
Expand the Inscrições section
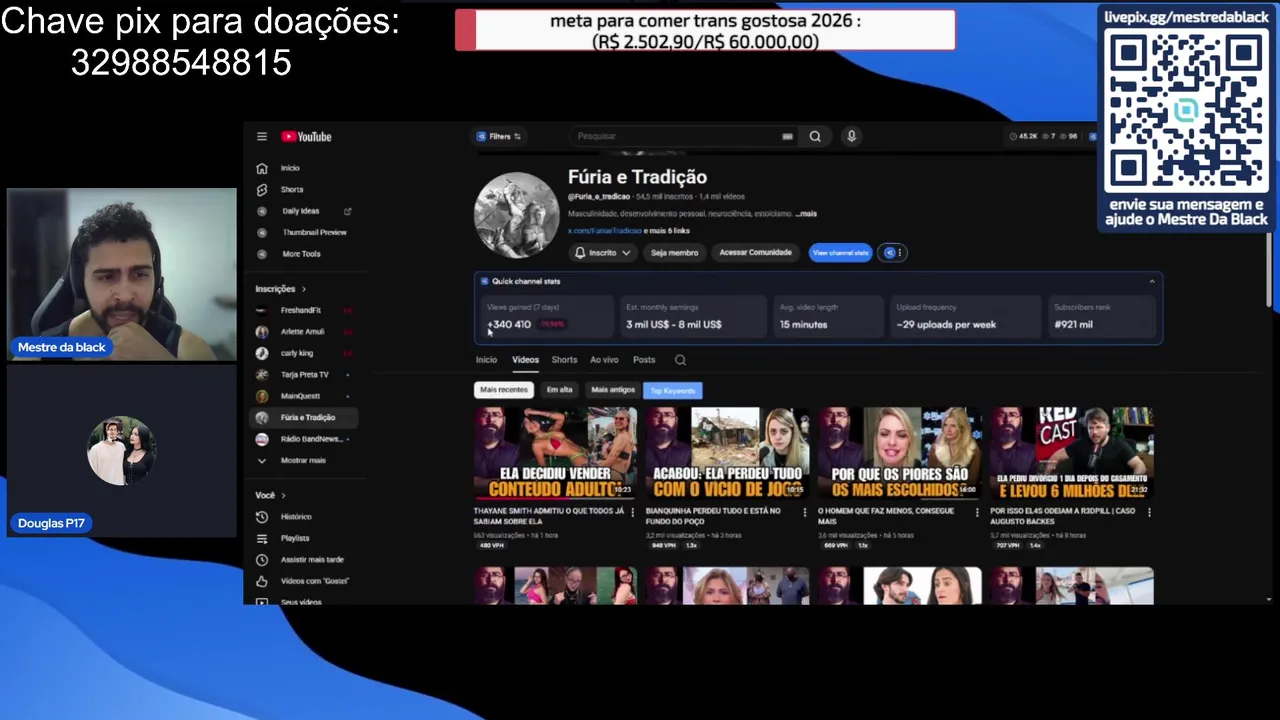[281, 289]
